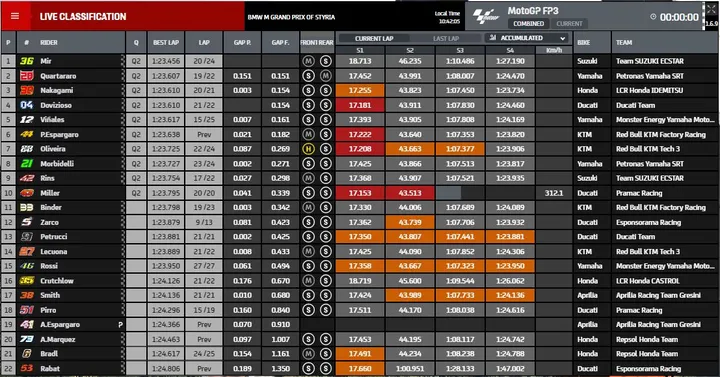Click Rins' medium front tyre icon
This screenshot has height=377, width=720.
pos(308,178)
